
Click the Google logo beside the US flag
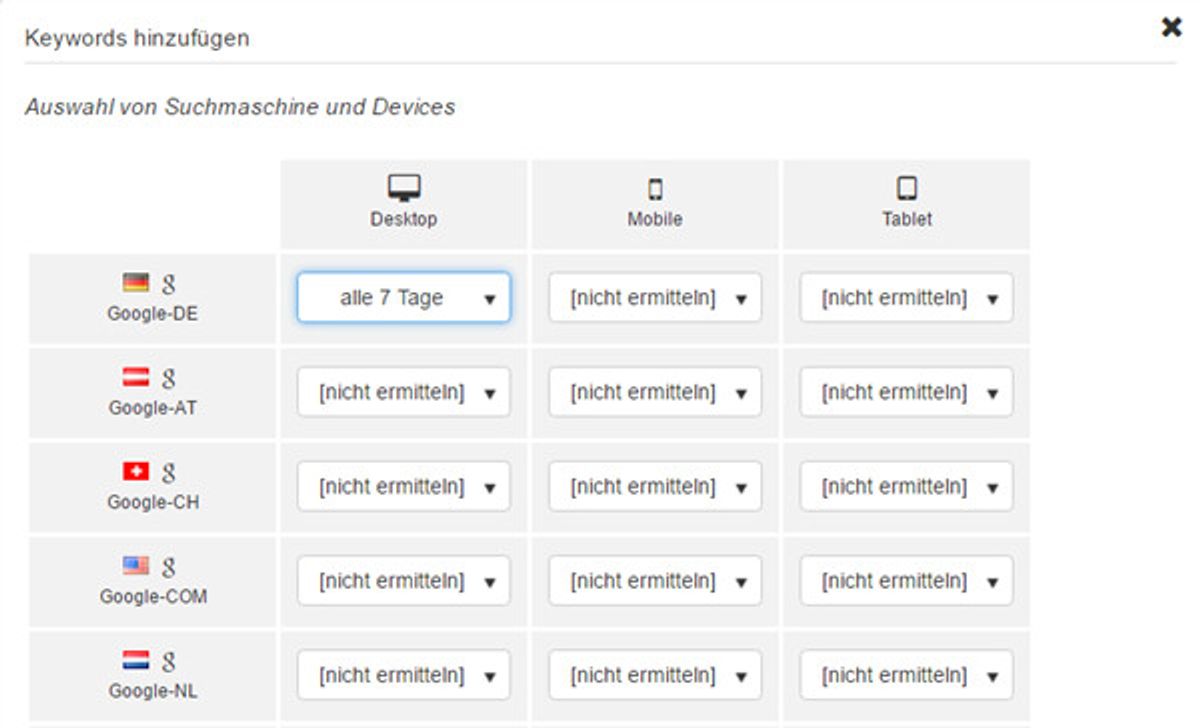point(169,567)
